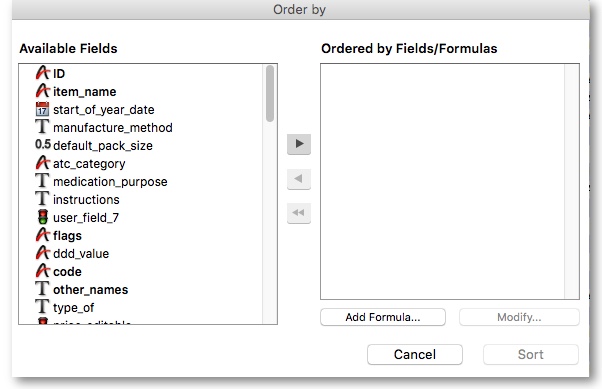Image resolution: width=602 pixels, height=389 pixels.
Task: Pick the type_of field entry
Action: 73,308
